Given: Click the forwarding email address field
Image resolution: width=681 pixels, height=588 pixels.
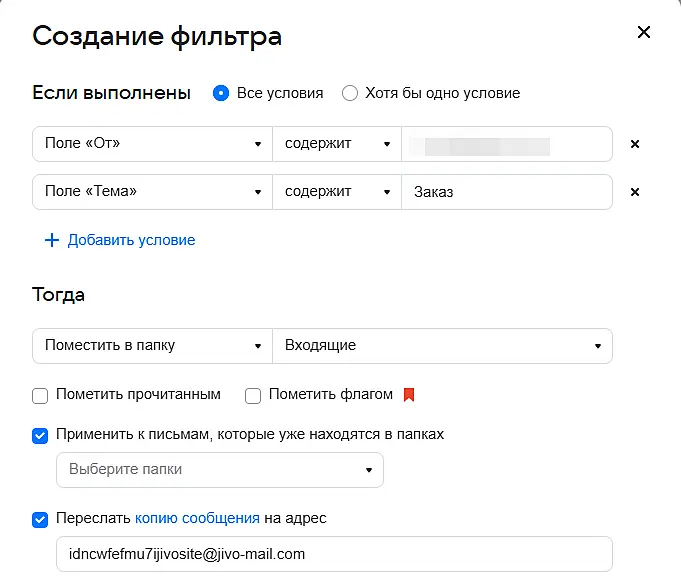Looking at the screenshot, I should click(x=334, y=554).
